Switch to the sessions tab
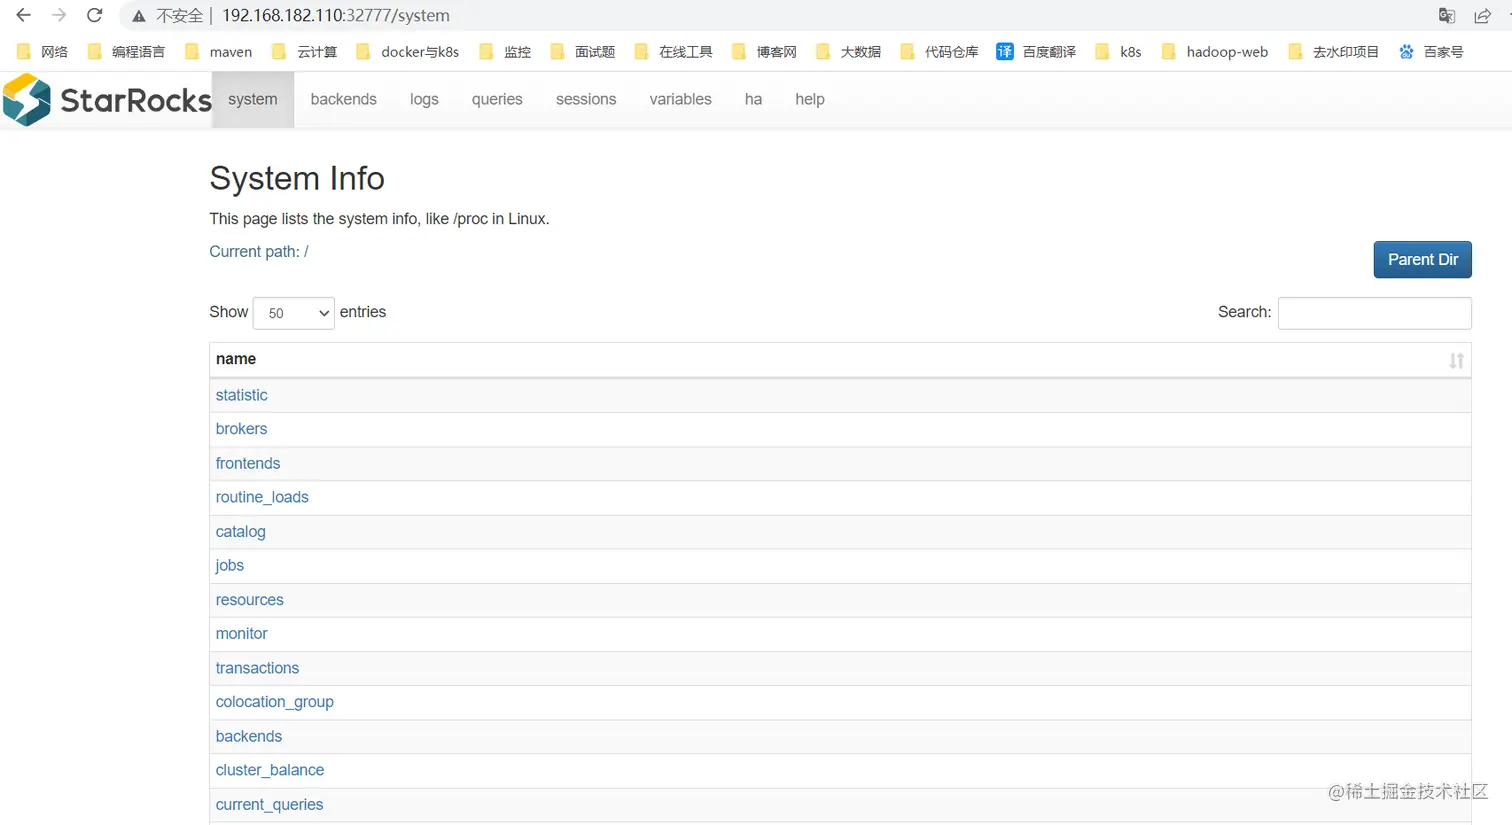The height and width of the screenshot is (825, 1512). click(x=586, y=99)
